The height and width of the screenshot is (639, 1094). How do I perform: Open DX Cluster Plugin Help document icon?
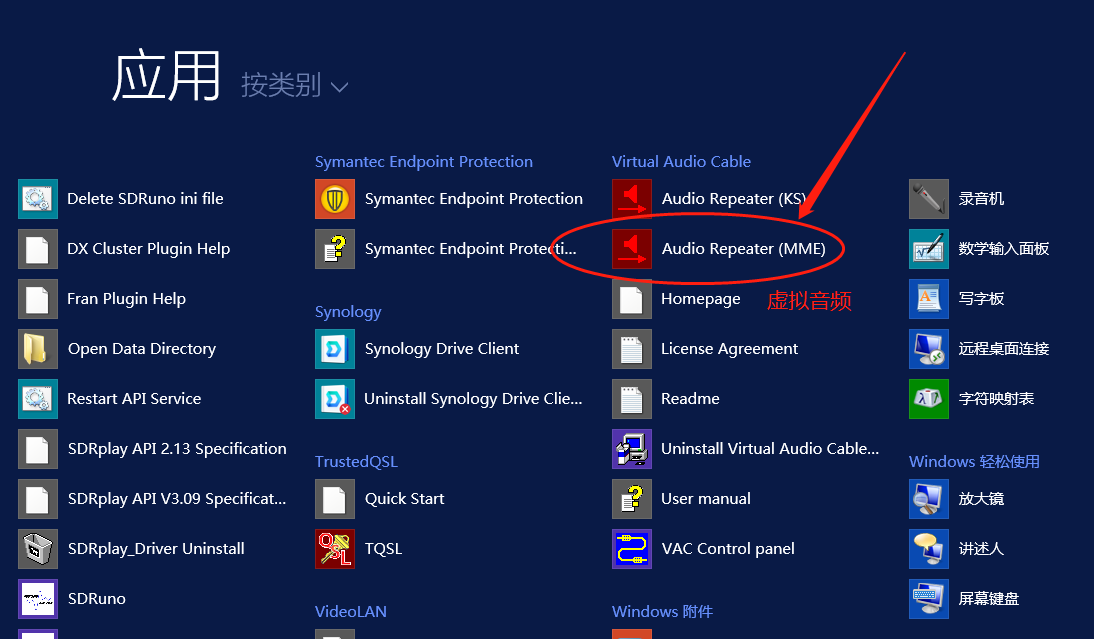tap(38, 249)
